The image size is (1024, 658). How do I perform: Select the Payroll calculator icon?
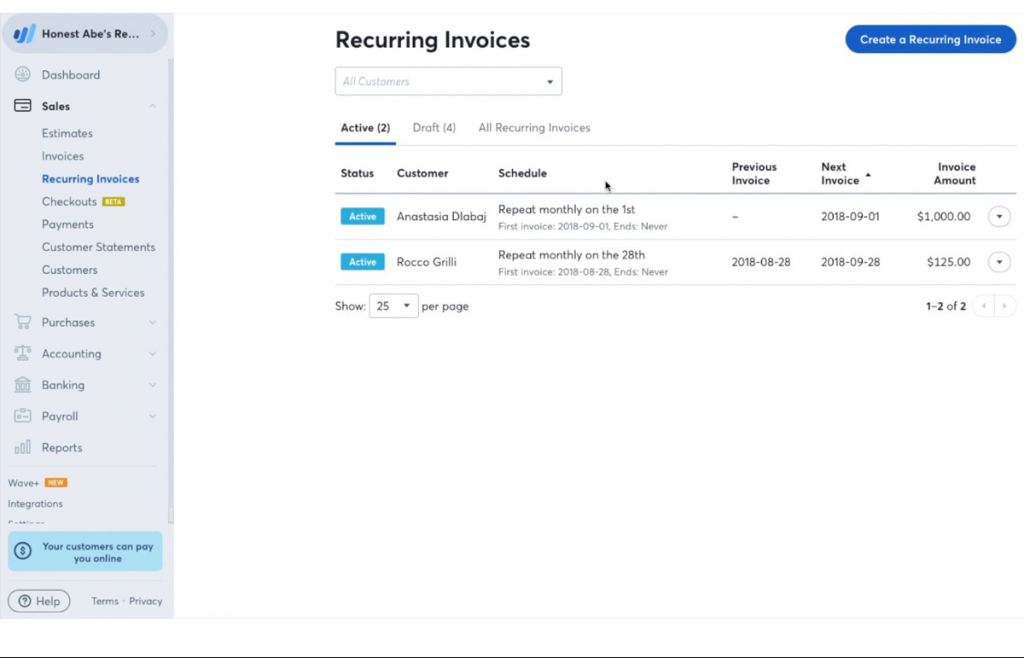(22, 416)
